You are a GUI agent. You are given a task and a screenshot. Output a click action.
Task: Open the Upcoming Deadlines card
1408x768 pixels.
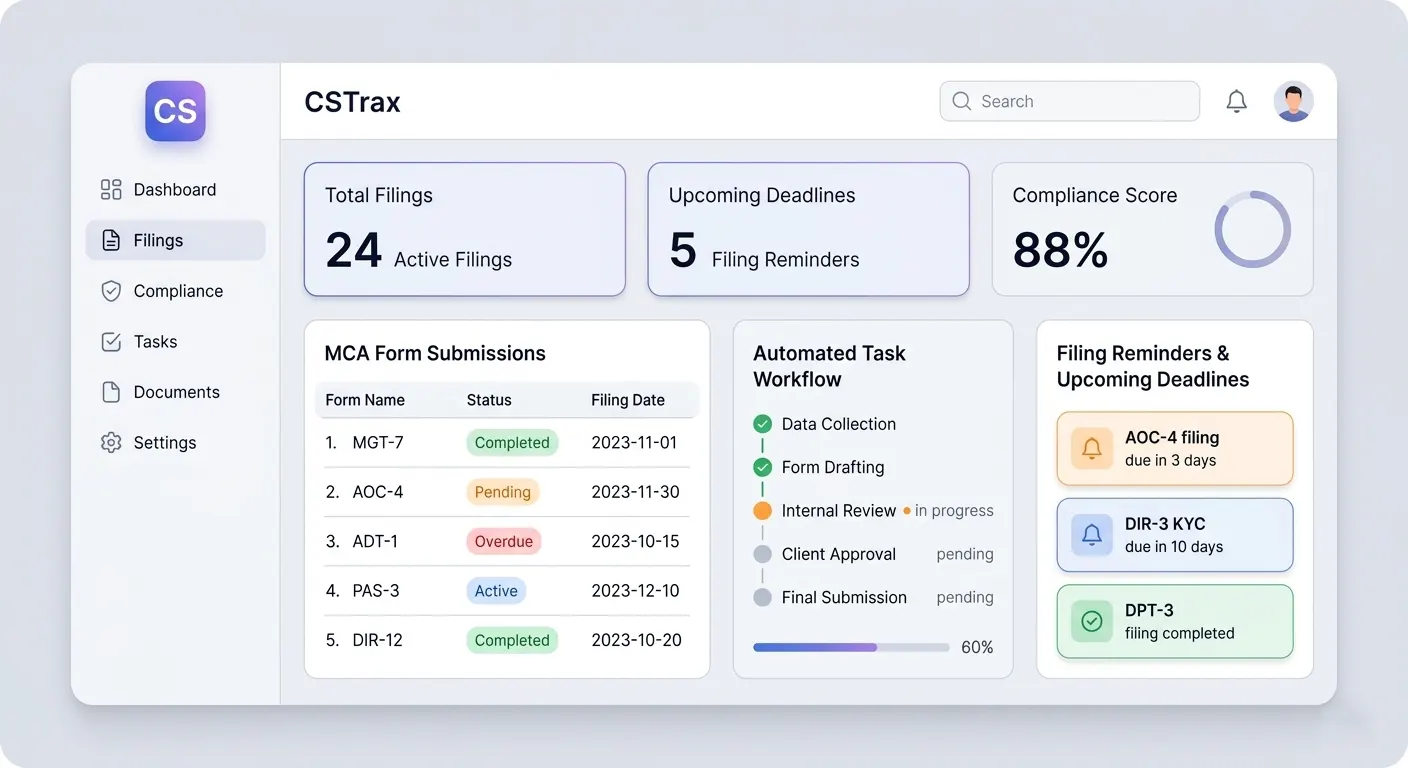pyautogui.click(x=808, y=229)
